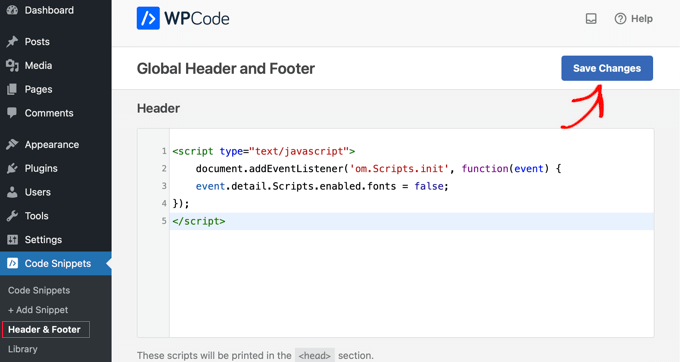The width and height of the screenshot is (680, 362).
Task: Click the Code Snippets WPCode icon in sidebar
Action: 13,263
